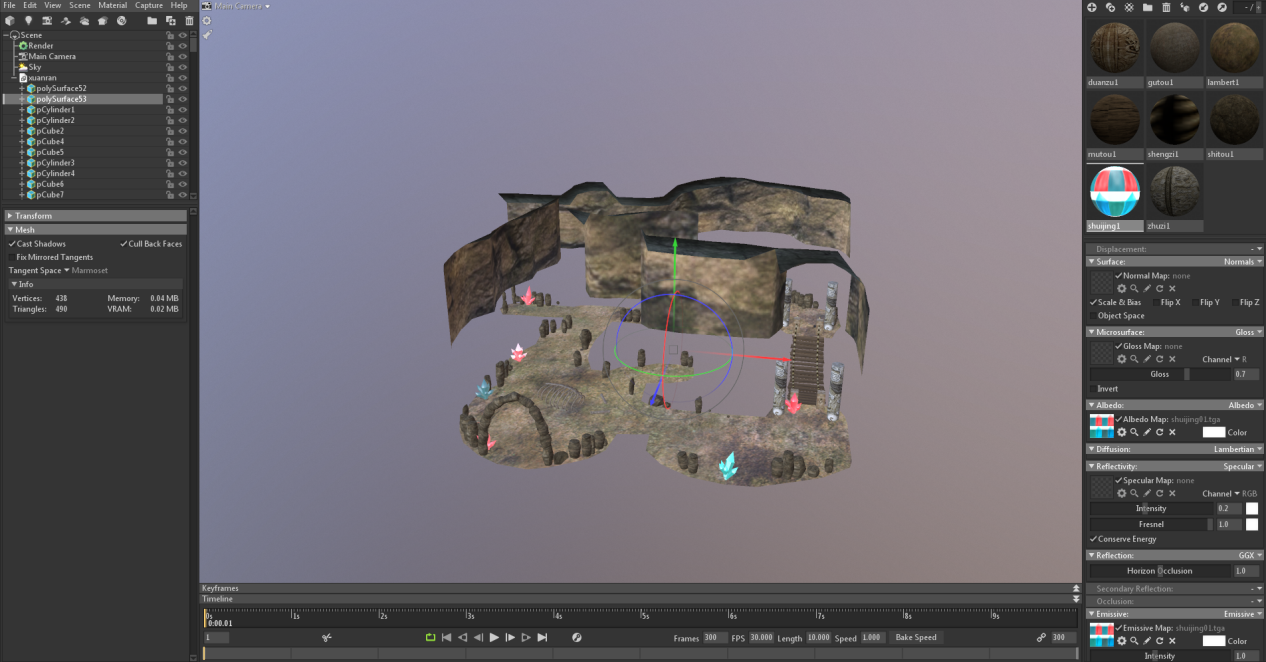
Task: Open Diffusion Lambertian dropdown
Action: click(1240, 449)
